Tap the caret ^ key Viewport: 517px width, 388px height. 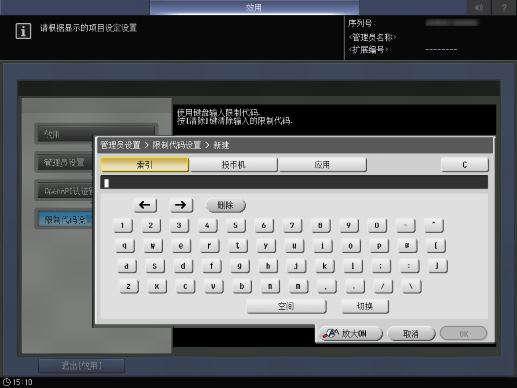pyautogui.click(x=434, y=226)
